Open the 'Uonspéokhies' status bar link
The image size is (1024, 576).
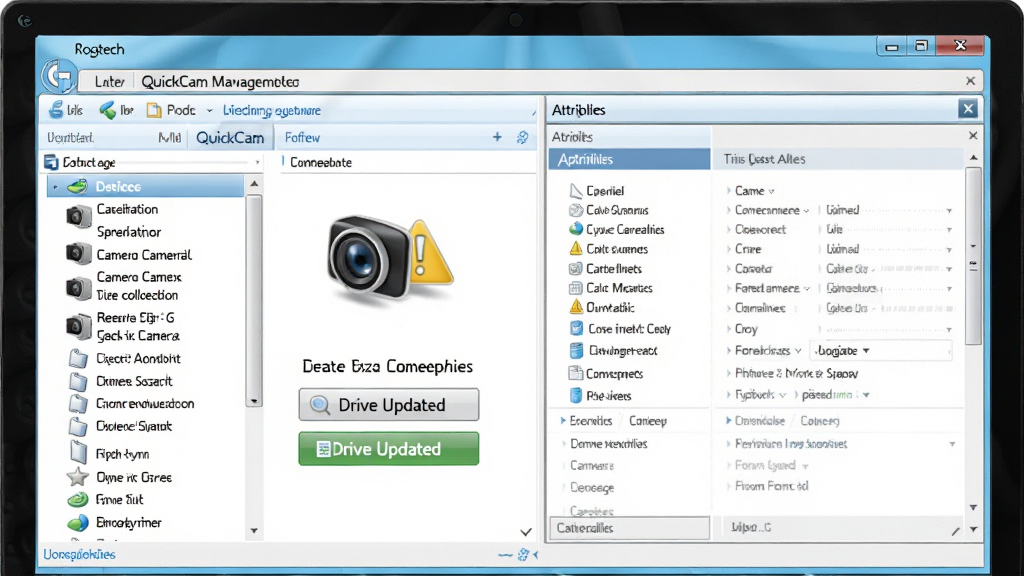(79, 554)
